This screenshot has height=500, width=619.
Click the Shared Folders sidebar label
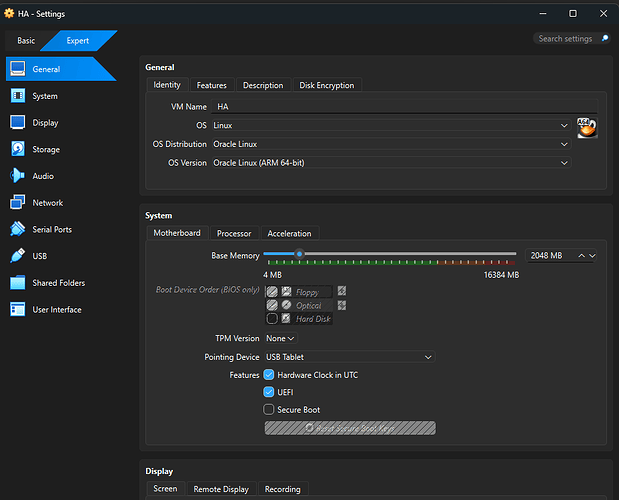59,283
